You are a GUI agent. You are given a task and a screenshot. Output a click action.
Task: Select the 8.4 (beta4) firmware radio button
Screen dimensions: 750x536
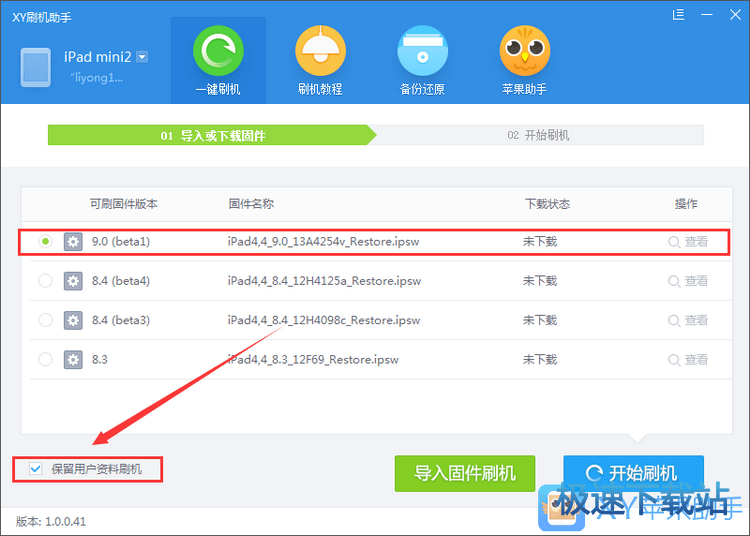click(x=45, y=281)
